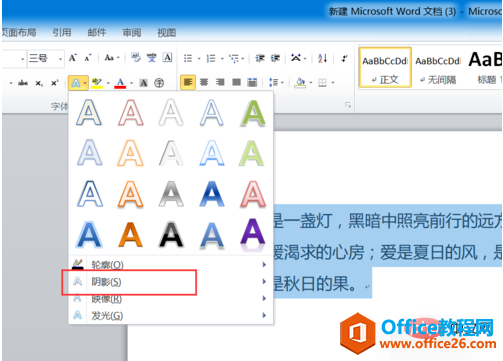The image size is (503, 361).
Task: Toggle Character Shading
Action: tap(143, 83)
